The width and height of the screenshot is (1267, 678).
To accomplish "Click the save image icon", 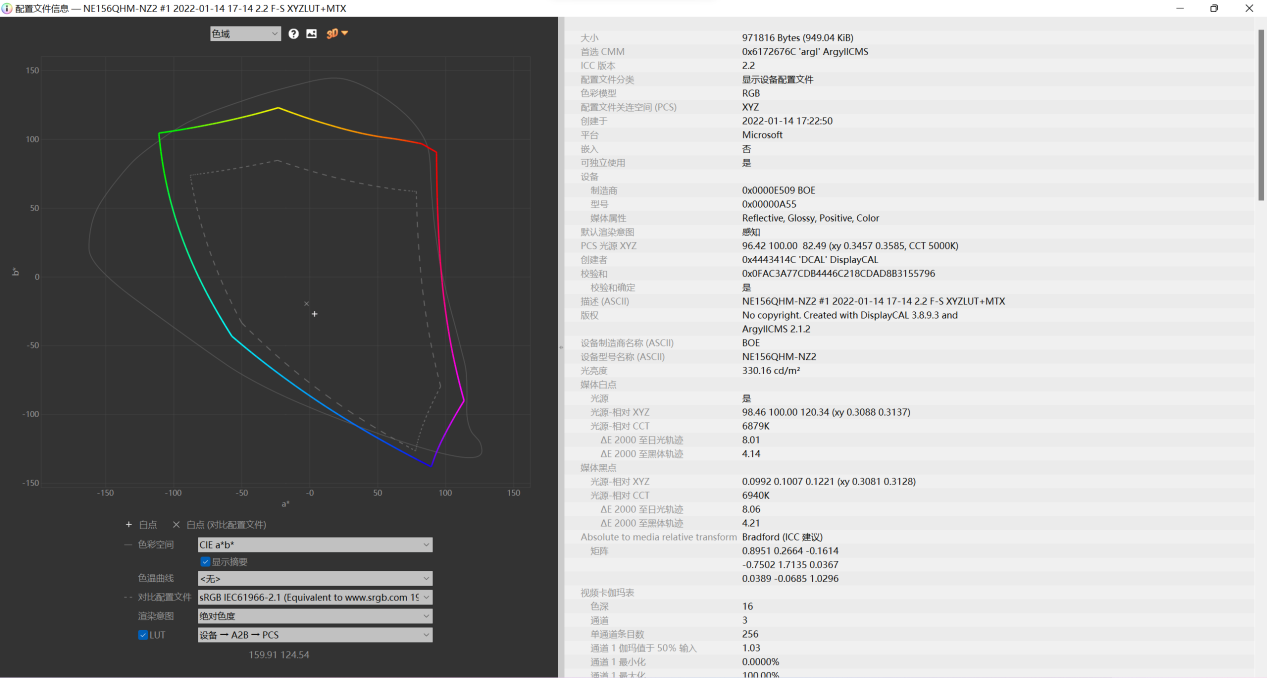I will point(311,33).
